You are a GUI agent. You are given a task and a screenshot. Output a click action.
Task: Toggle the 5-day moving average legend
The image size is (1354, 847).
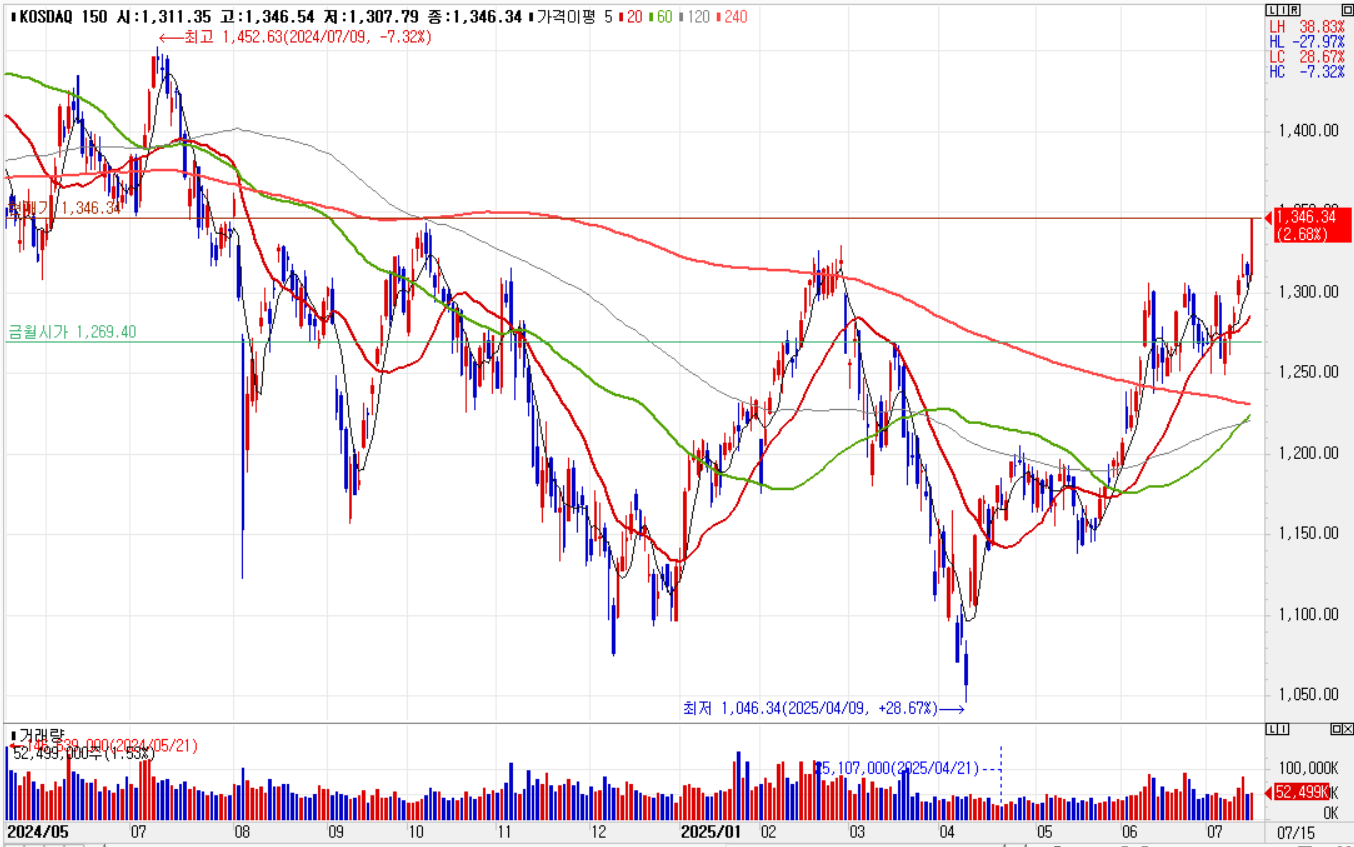point(607,17)
